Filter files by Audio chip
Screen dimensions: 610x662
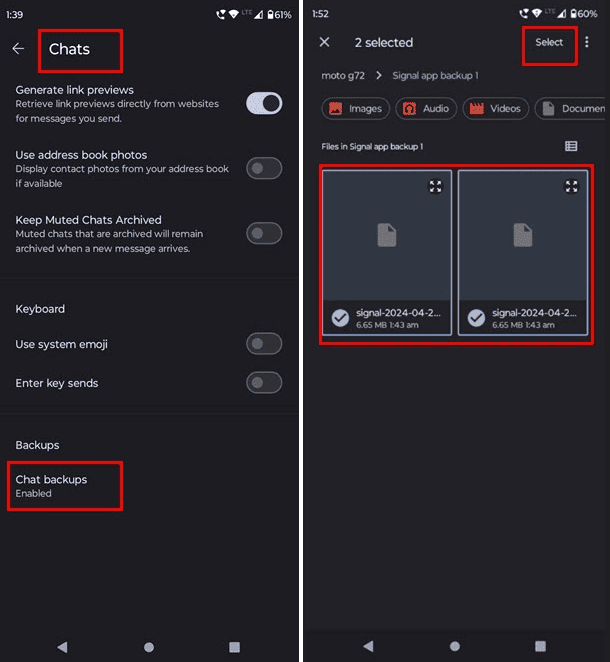[426, 109]
